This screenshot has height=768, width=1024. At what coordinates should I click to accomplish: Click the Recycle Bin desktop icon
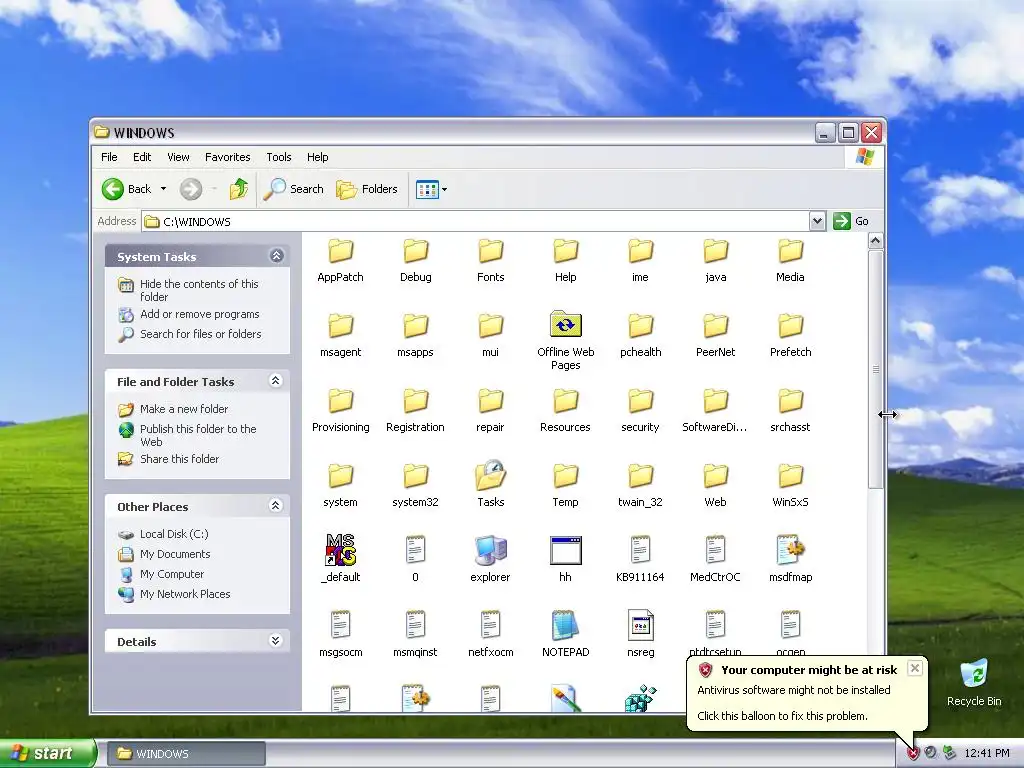(x=974, y=683)
